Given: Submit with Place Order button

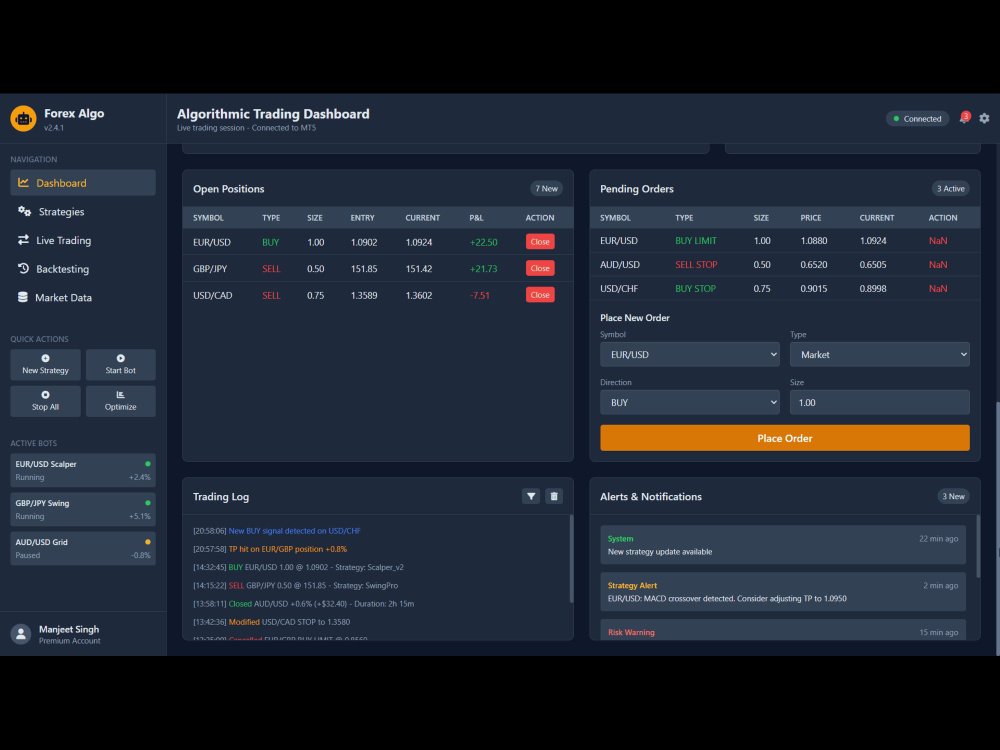Looking at the screenshot, I should point(784,438).
